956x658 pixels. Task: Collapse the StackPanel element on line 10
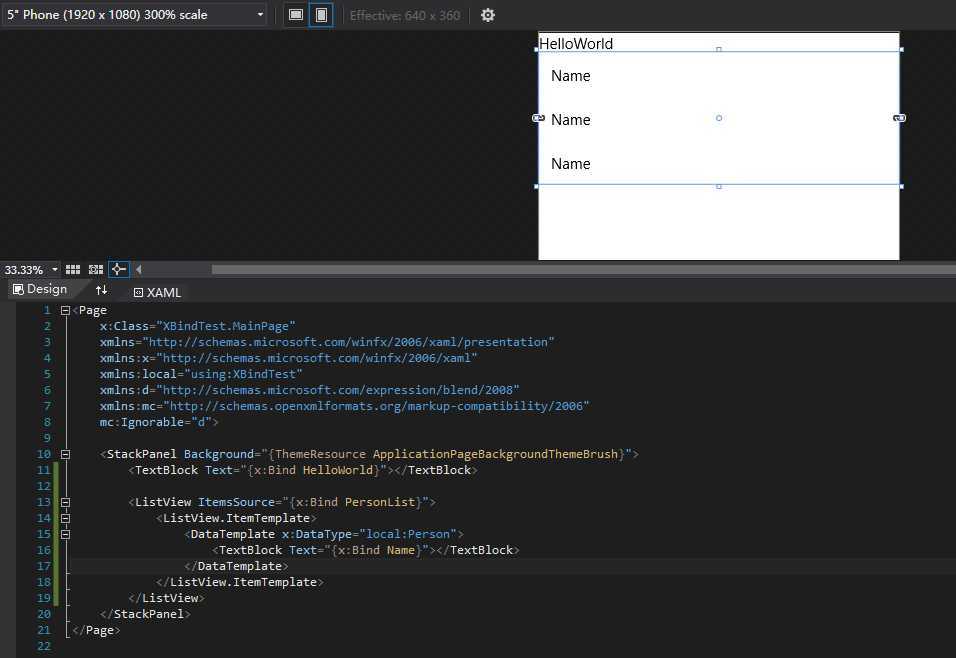click(x=65, y=454)
